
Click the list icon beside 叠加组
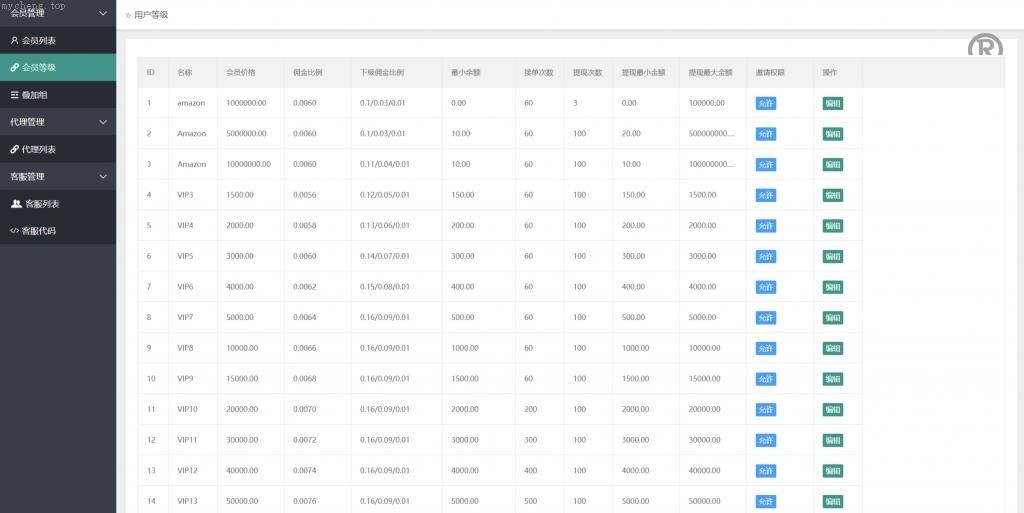click(14, 95)
